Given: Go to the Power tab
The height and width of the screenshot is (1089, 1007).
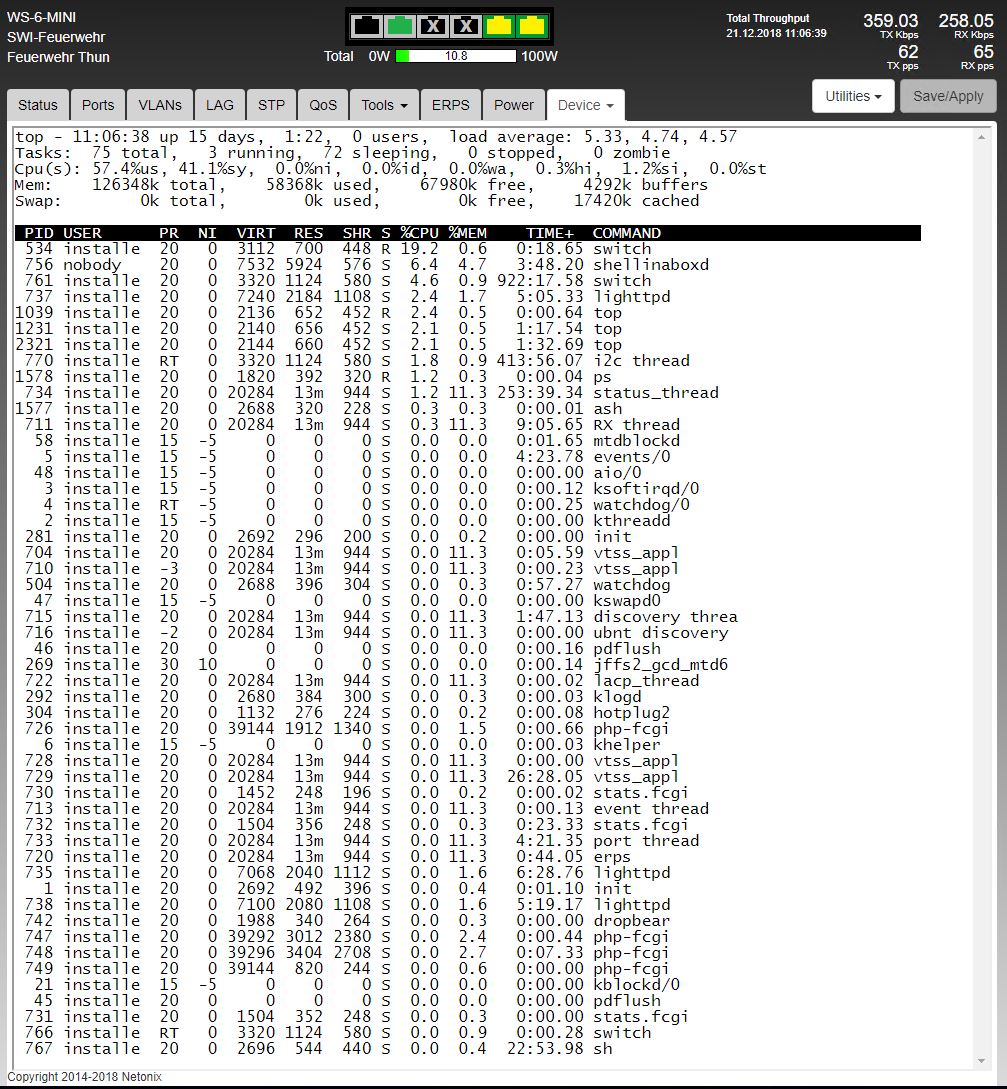Looking at the screenshot, I should click(514, 105).
